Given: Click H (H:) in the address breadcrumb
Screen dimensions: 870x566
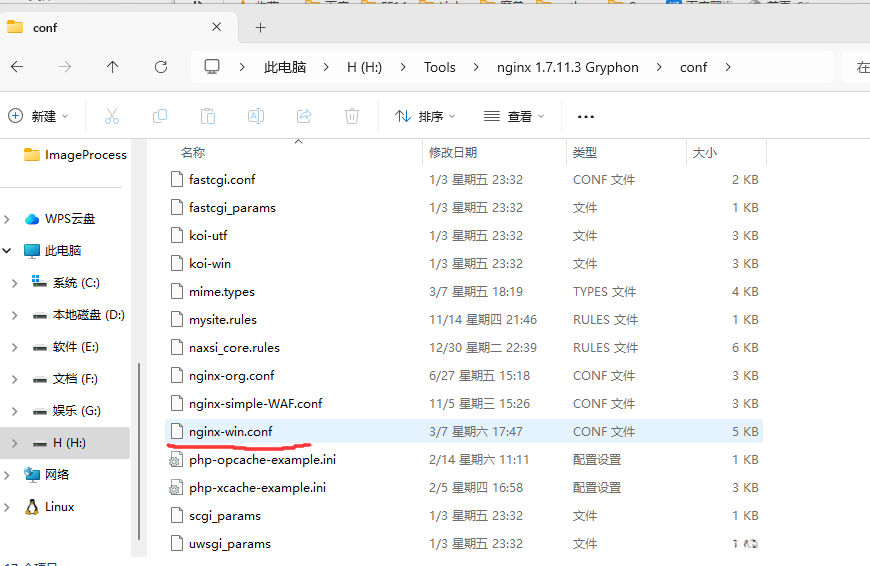Looking at the screenshot, I should [x=365, y=67].
